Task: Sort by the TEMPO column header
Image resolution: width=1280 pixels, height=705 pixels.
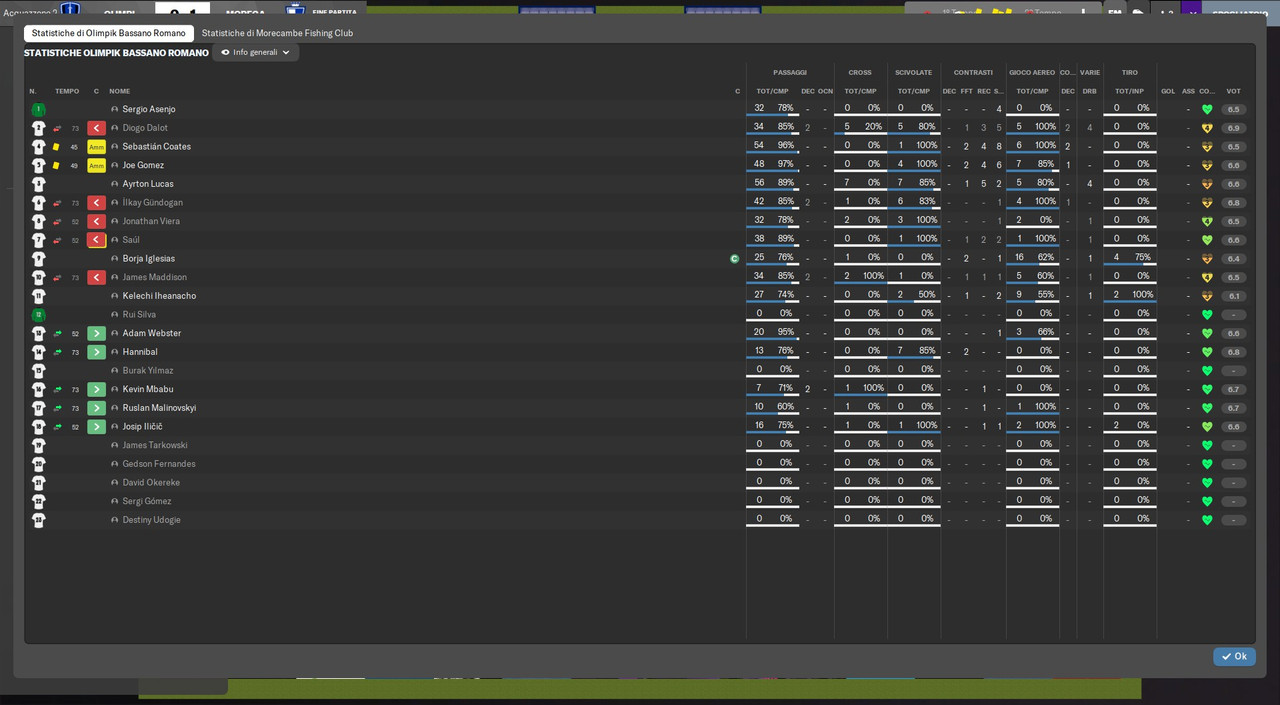Action: tap(67, 91)
